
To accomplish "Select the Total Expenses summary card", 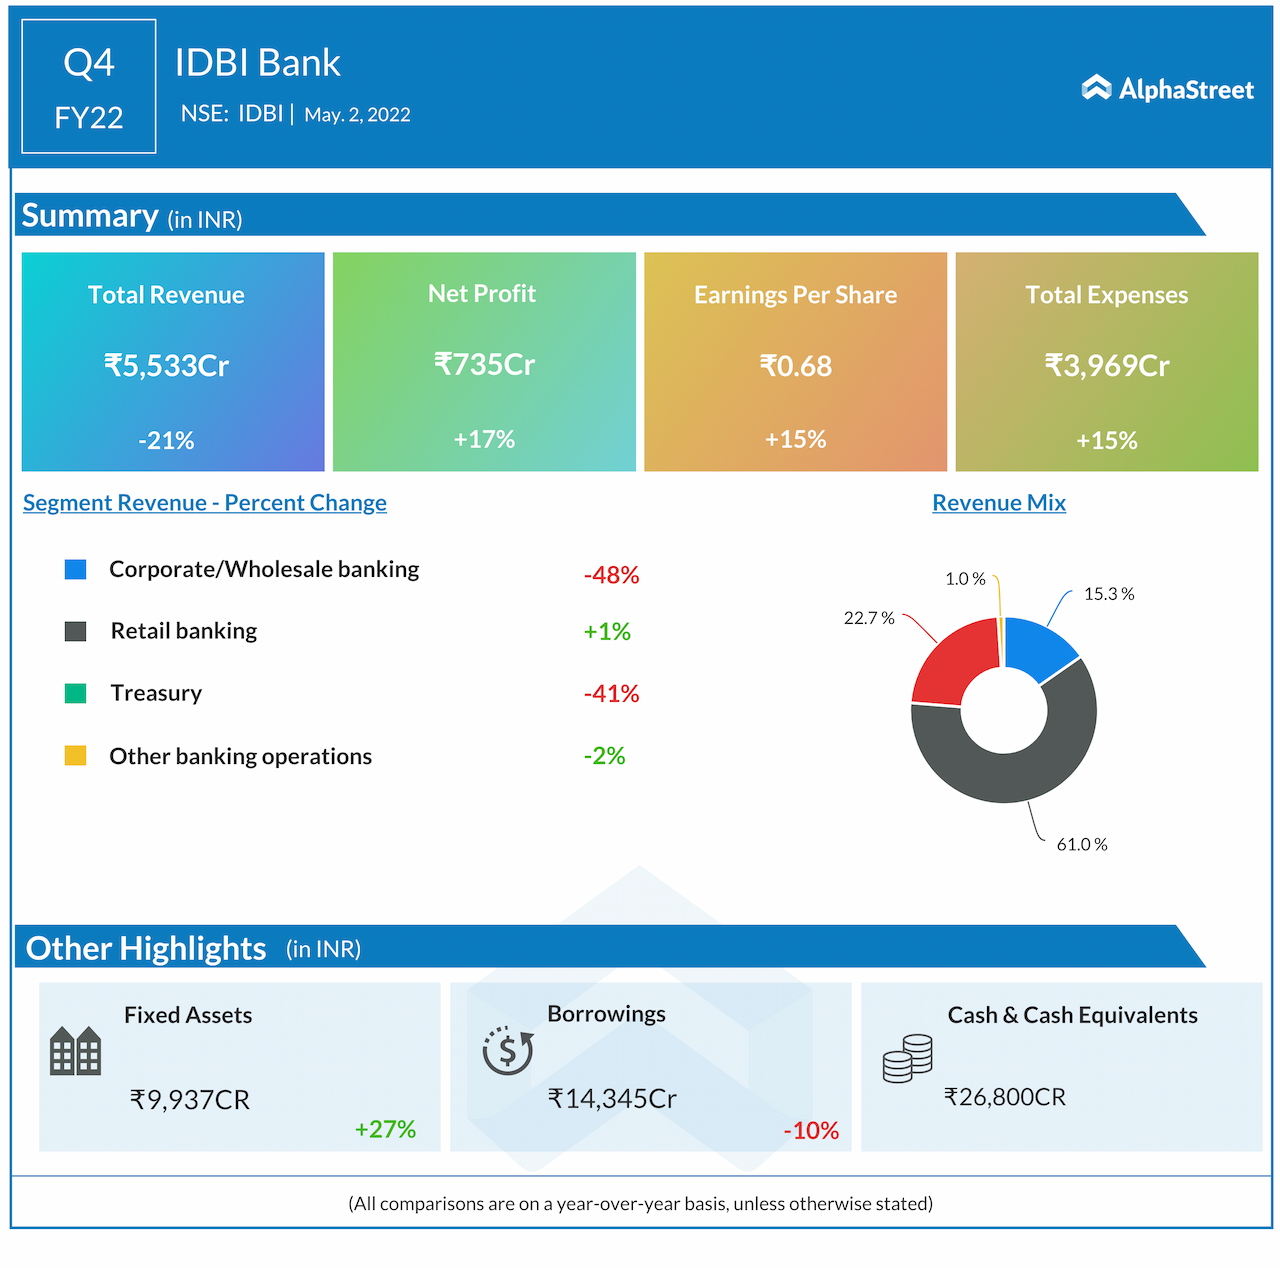I will tap(1106, 362).
